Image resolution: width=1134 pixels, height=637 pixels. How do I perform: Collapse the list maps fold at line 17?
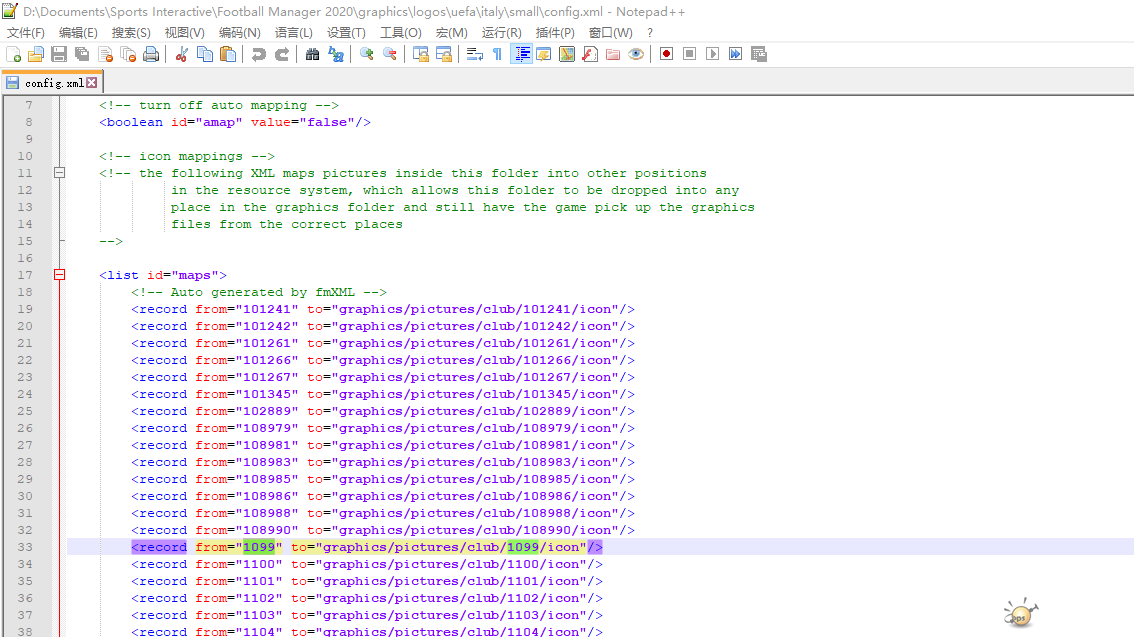(x=59, y=275)
